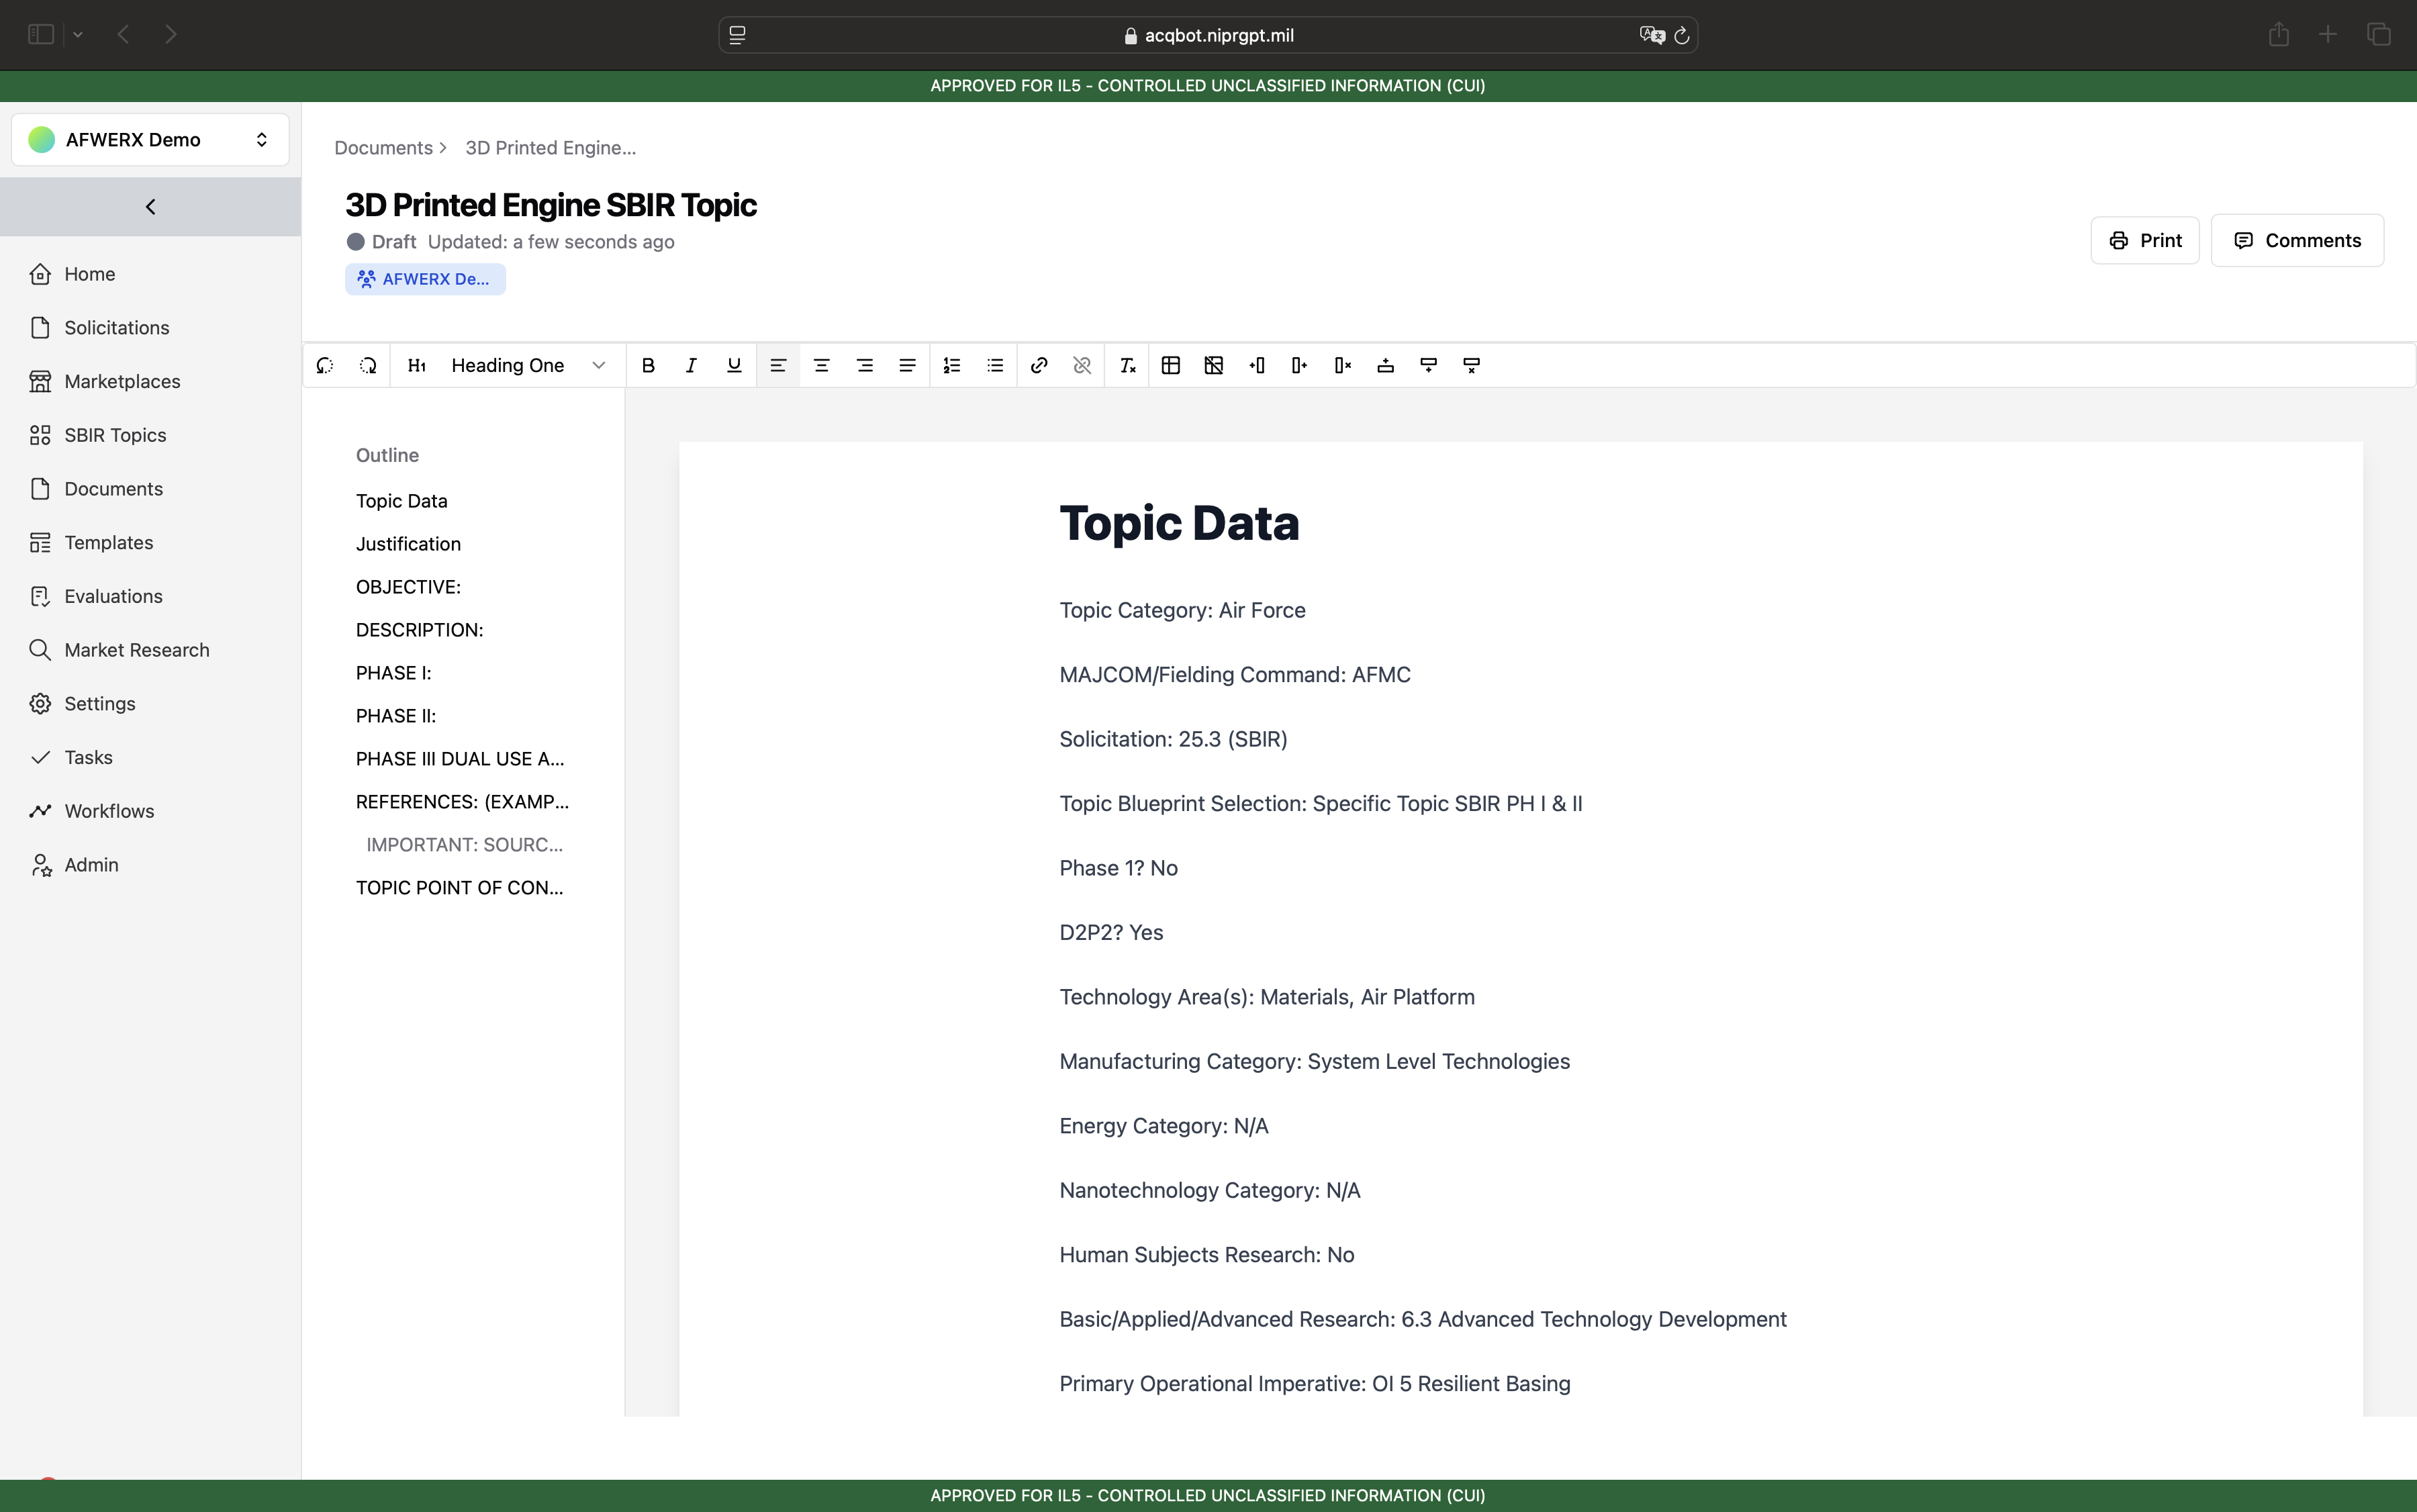Delete table column icon
This screenshot has width=2417, height=1512.
(x=1343, y=366)
